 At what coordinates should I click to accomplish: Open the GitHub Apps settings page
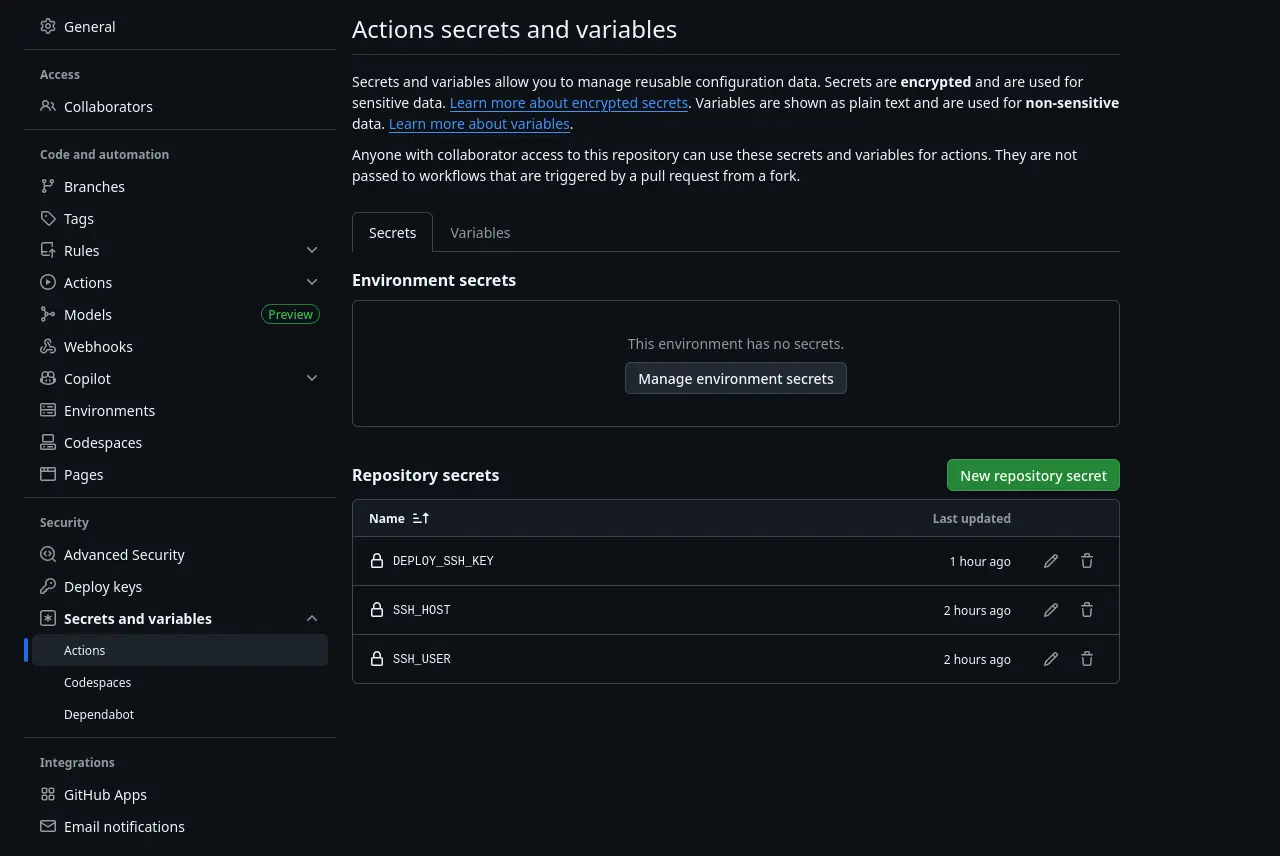pyautogui.click(x=180, y=794)
